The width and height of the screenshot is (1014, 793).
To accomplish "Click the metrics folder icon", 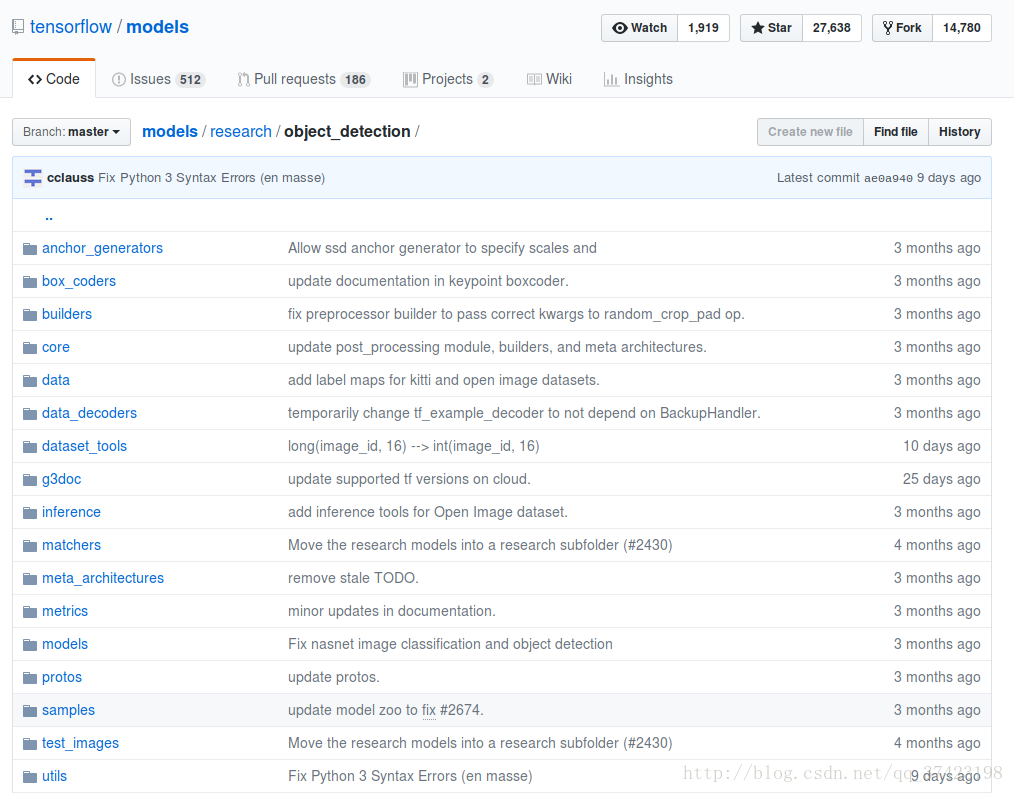I will (x=30, y=612).
